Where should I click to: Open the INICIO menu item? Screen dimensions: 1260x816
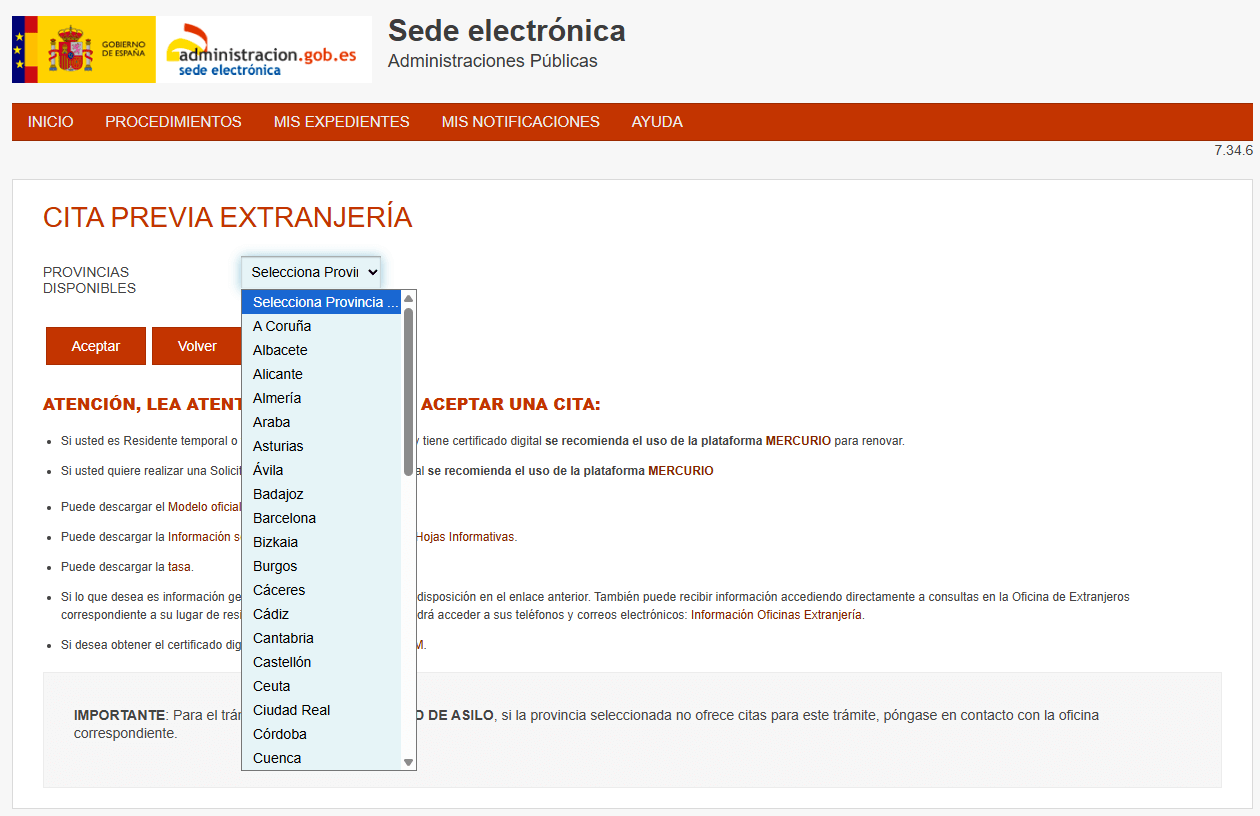coord(49,121)
